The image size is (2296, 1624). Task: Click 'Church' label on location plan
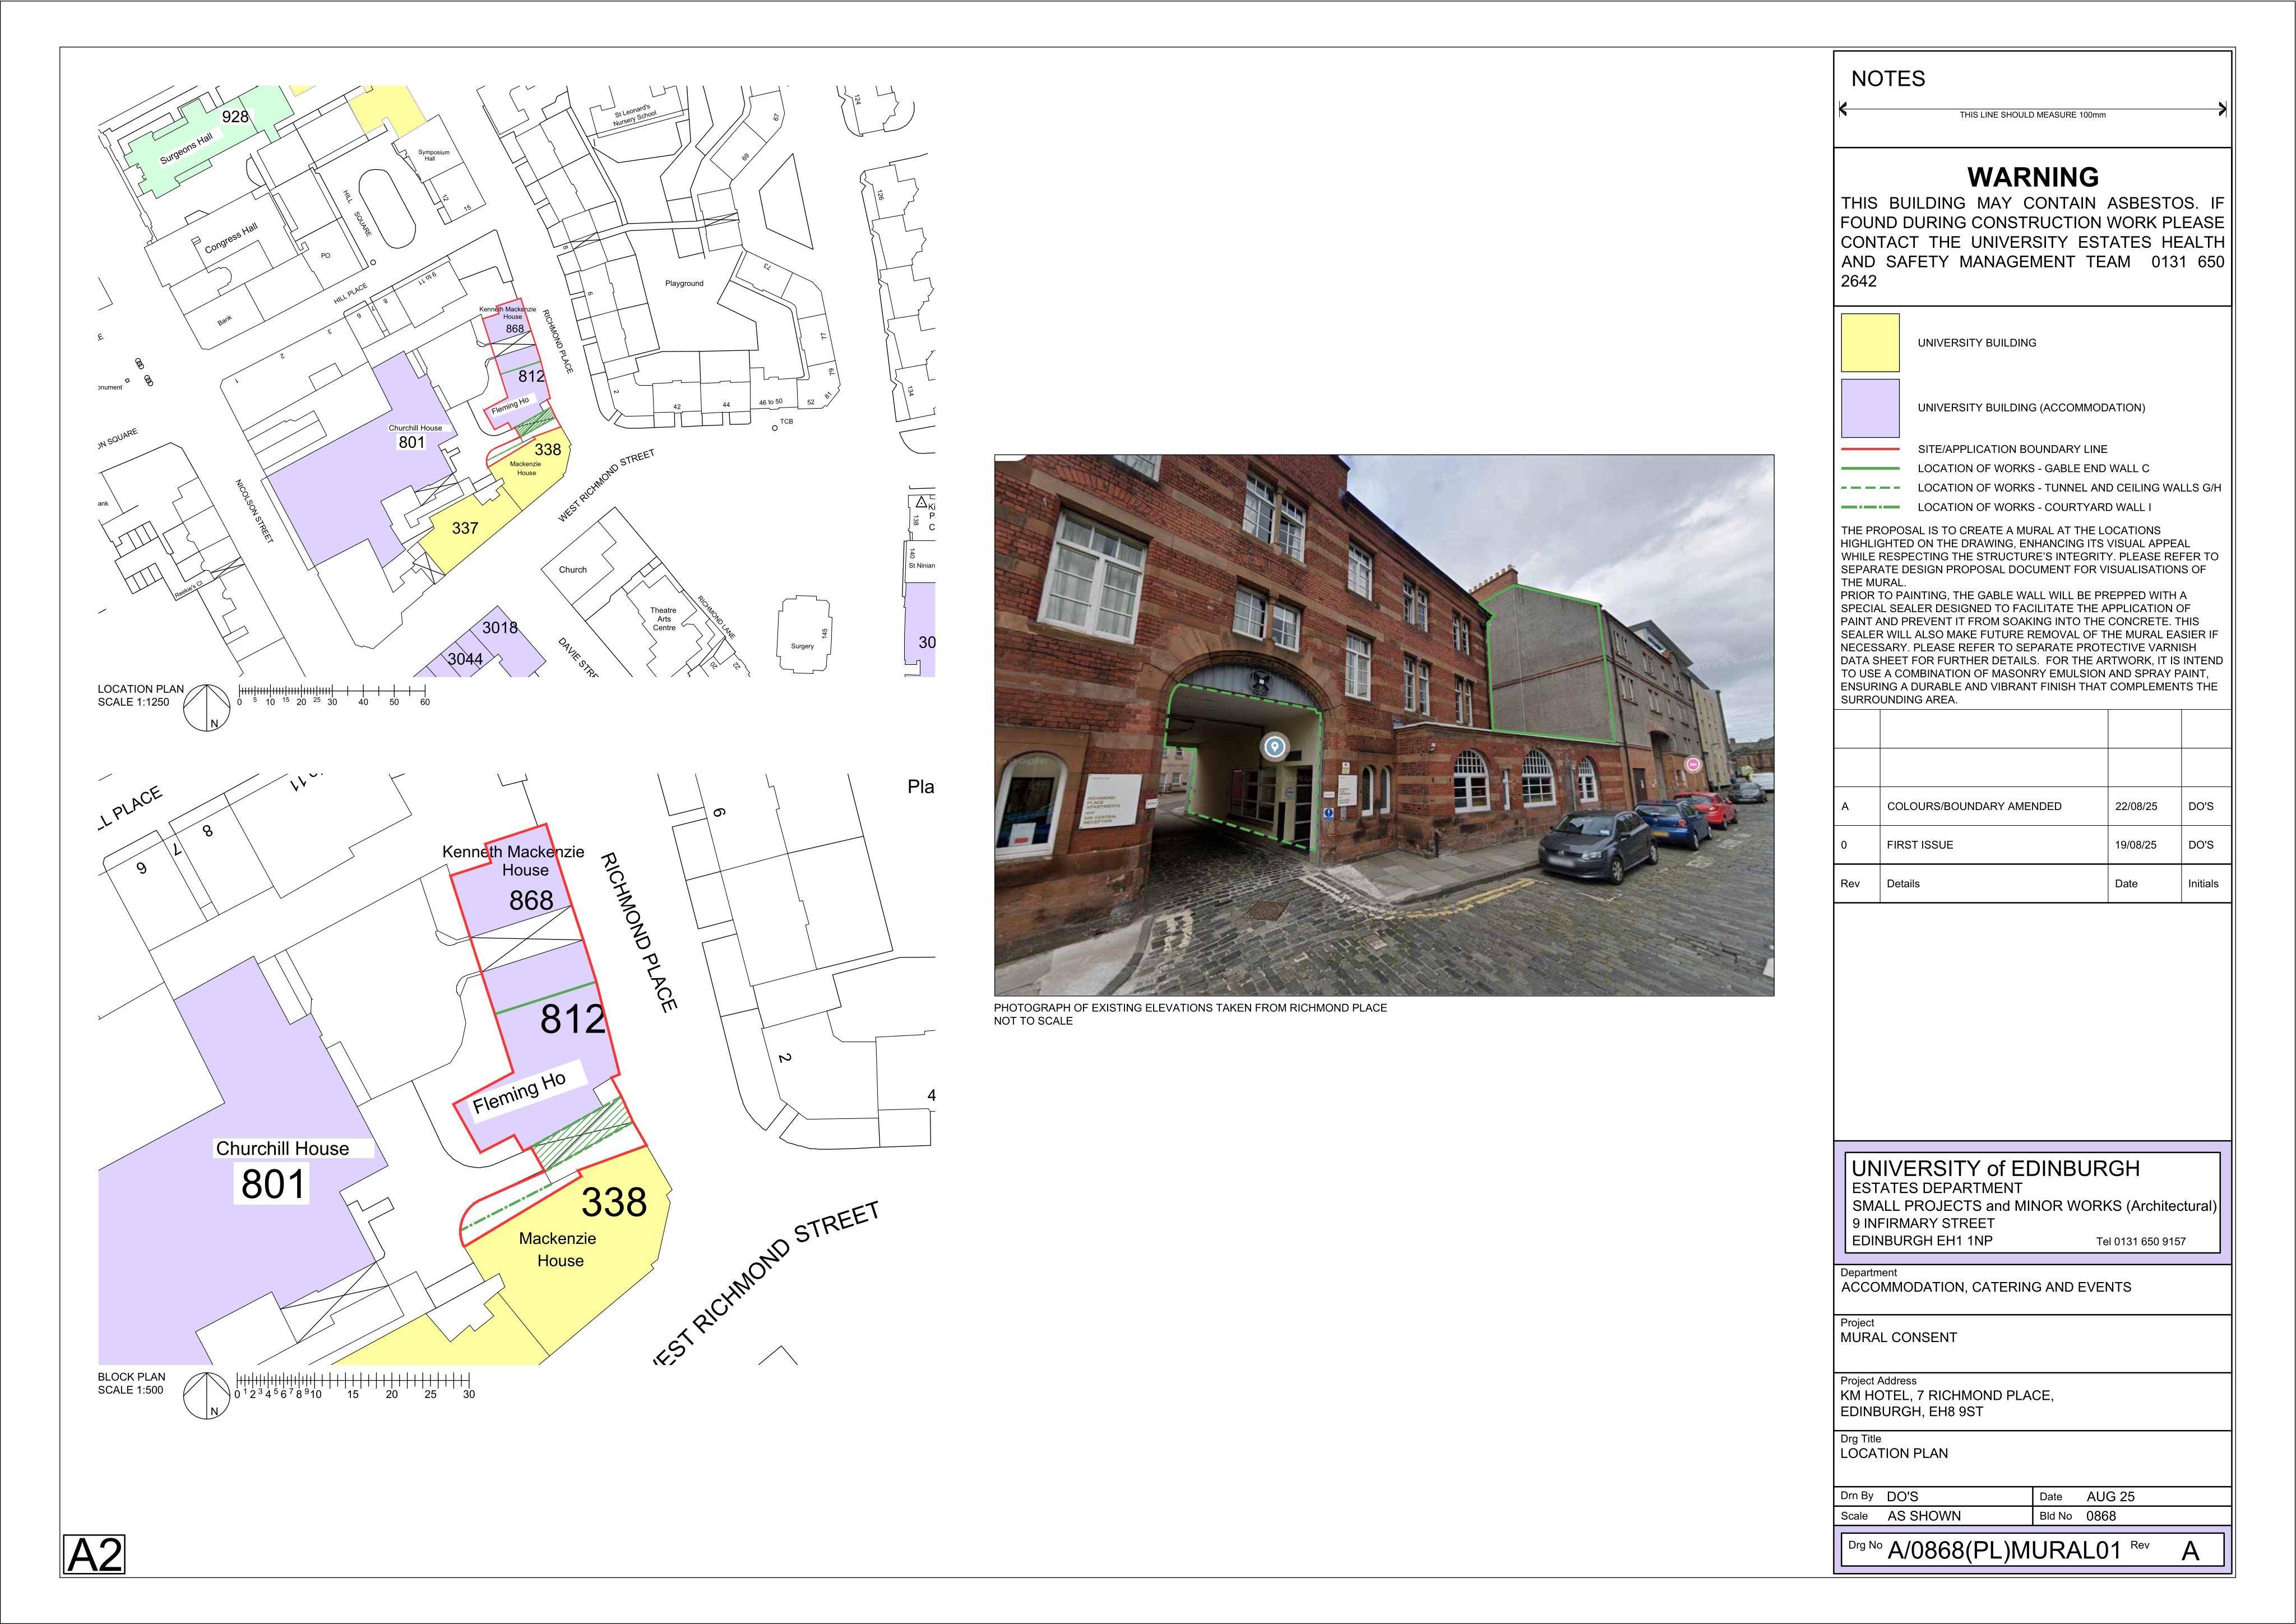(x=573, y=570)
